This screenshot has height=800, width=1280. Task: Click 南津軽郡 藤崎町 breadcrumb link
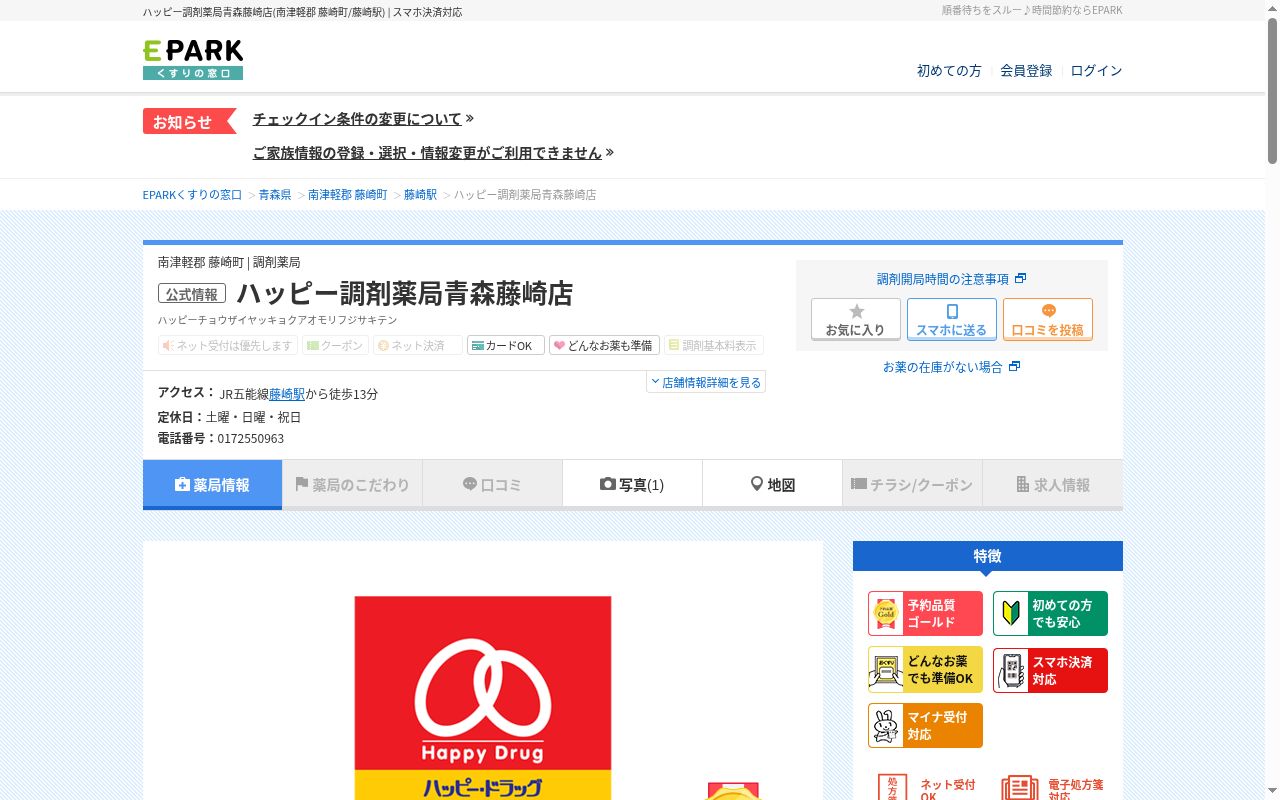tap(347, 195)
